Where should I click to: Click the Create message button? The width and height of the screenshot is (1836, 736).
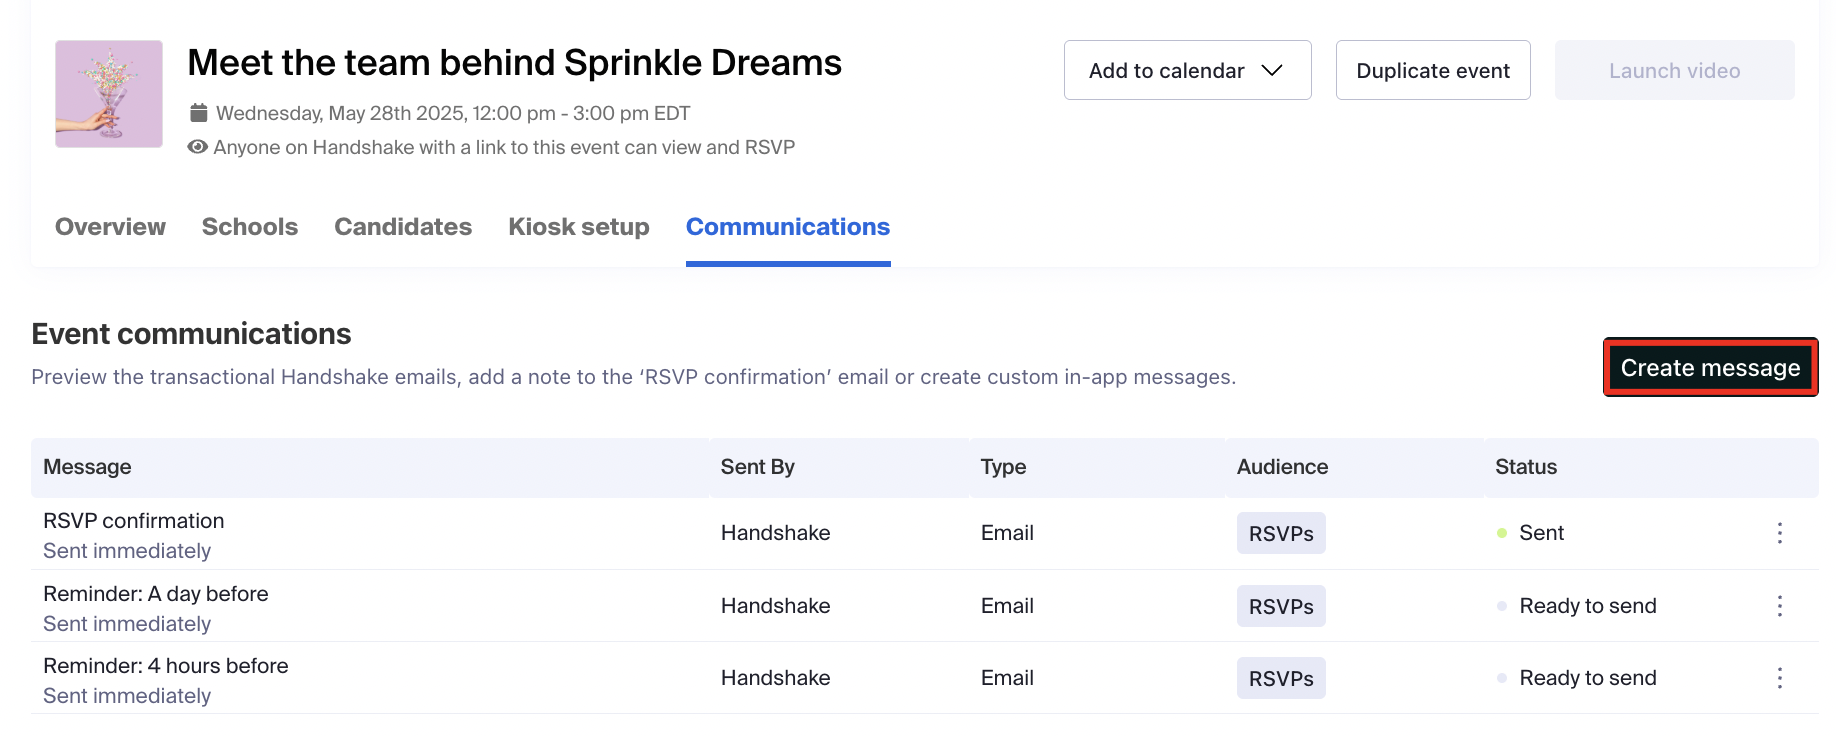(x=1710, y=367)
